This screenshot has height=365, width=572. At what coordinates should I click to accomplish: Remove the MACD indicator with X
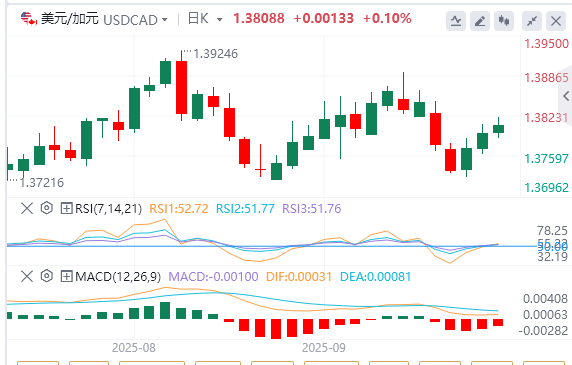27,276
